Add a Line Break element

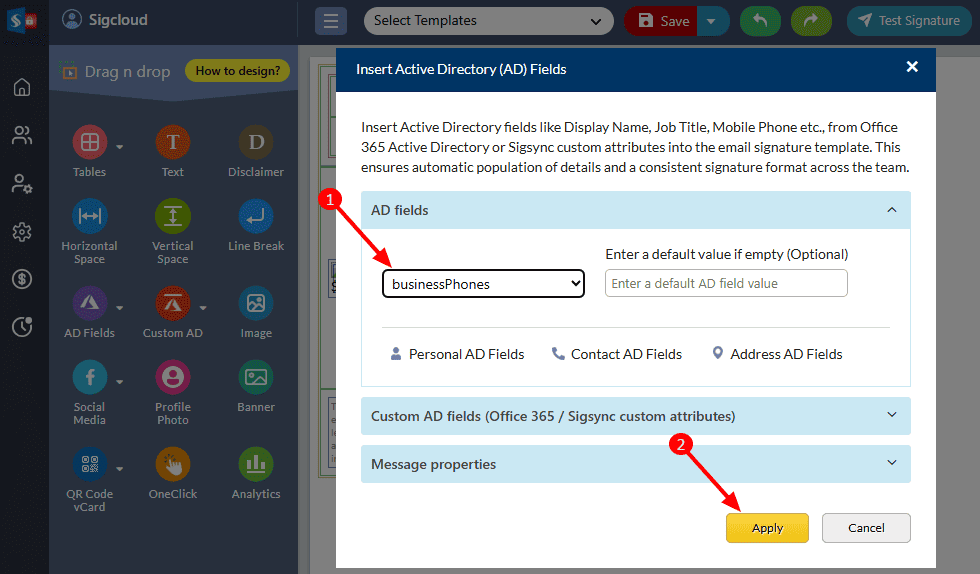pos(256,216)
